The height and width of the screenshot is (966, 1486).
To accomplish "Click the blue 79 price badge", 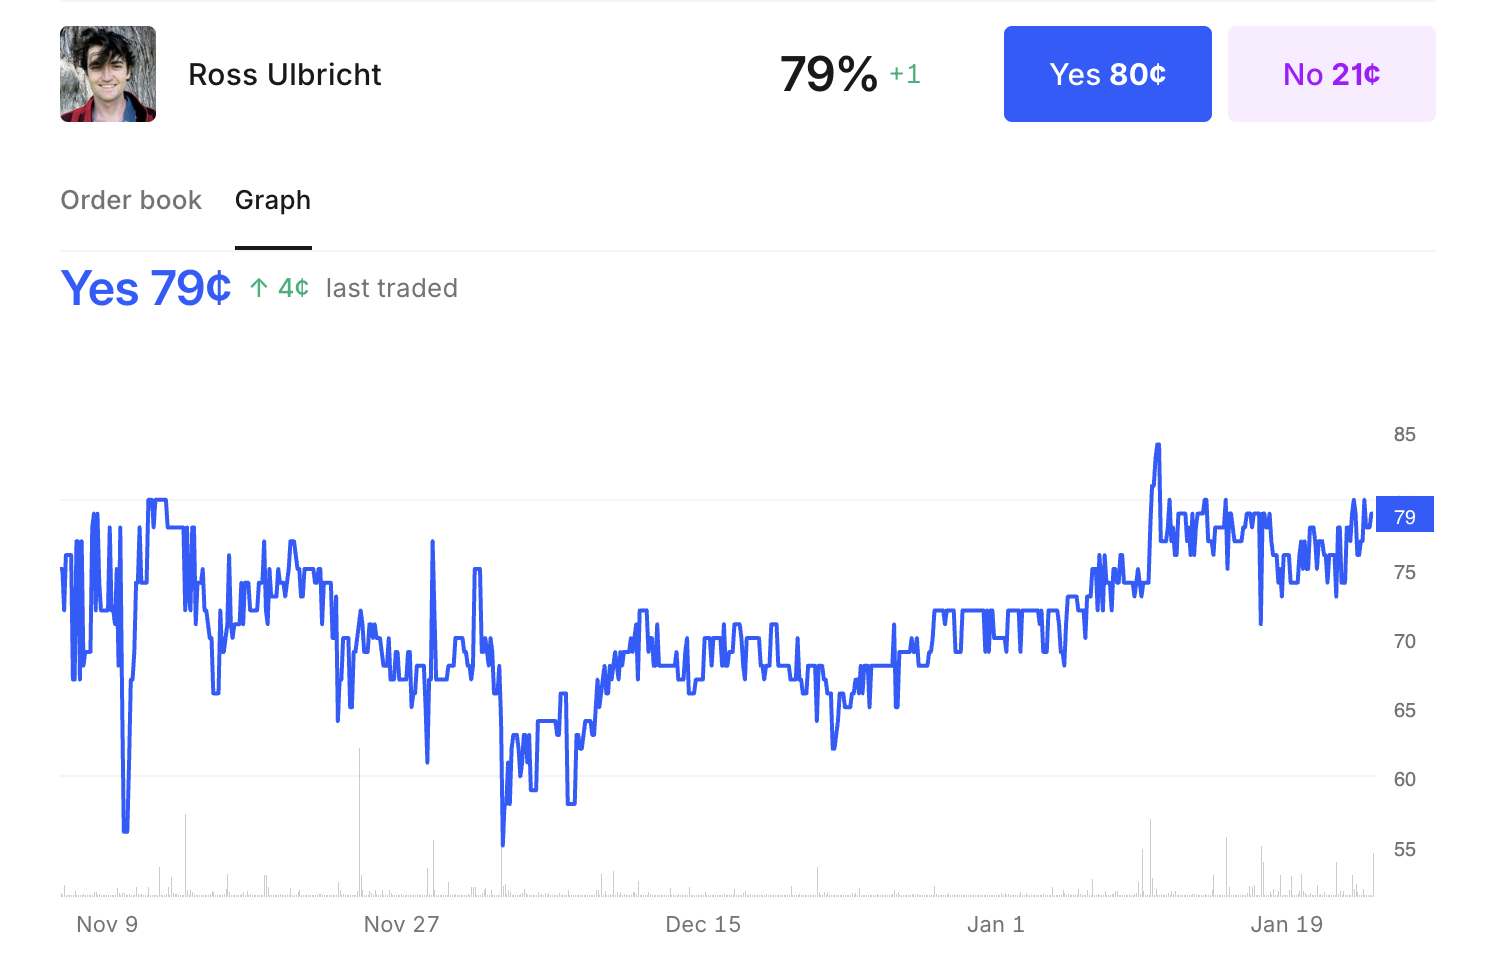I will pyautogui.click(x=1404, y=516).
